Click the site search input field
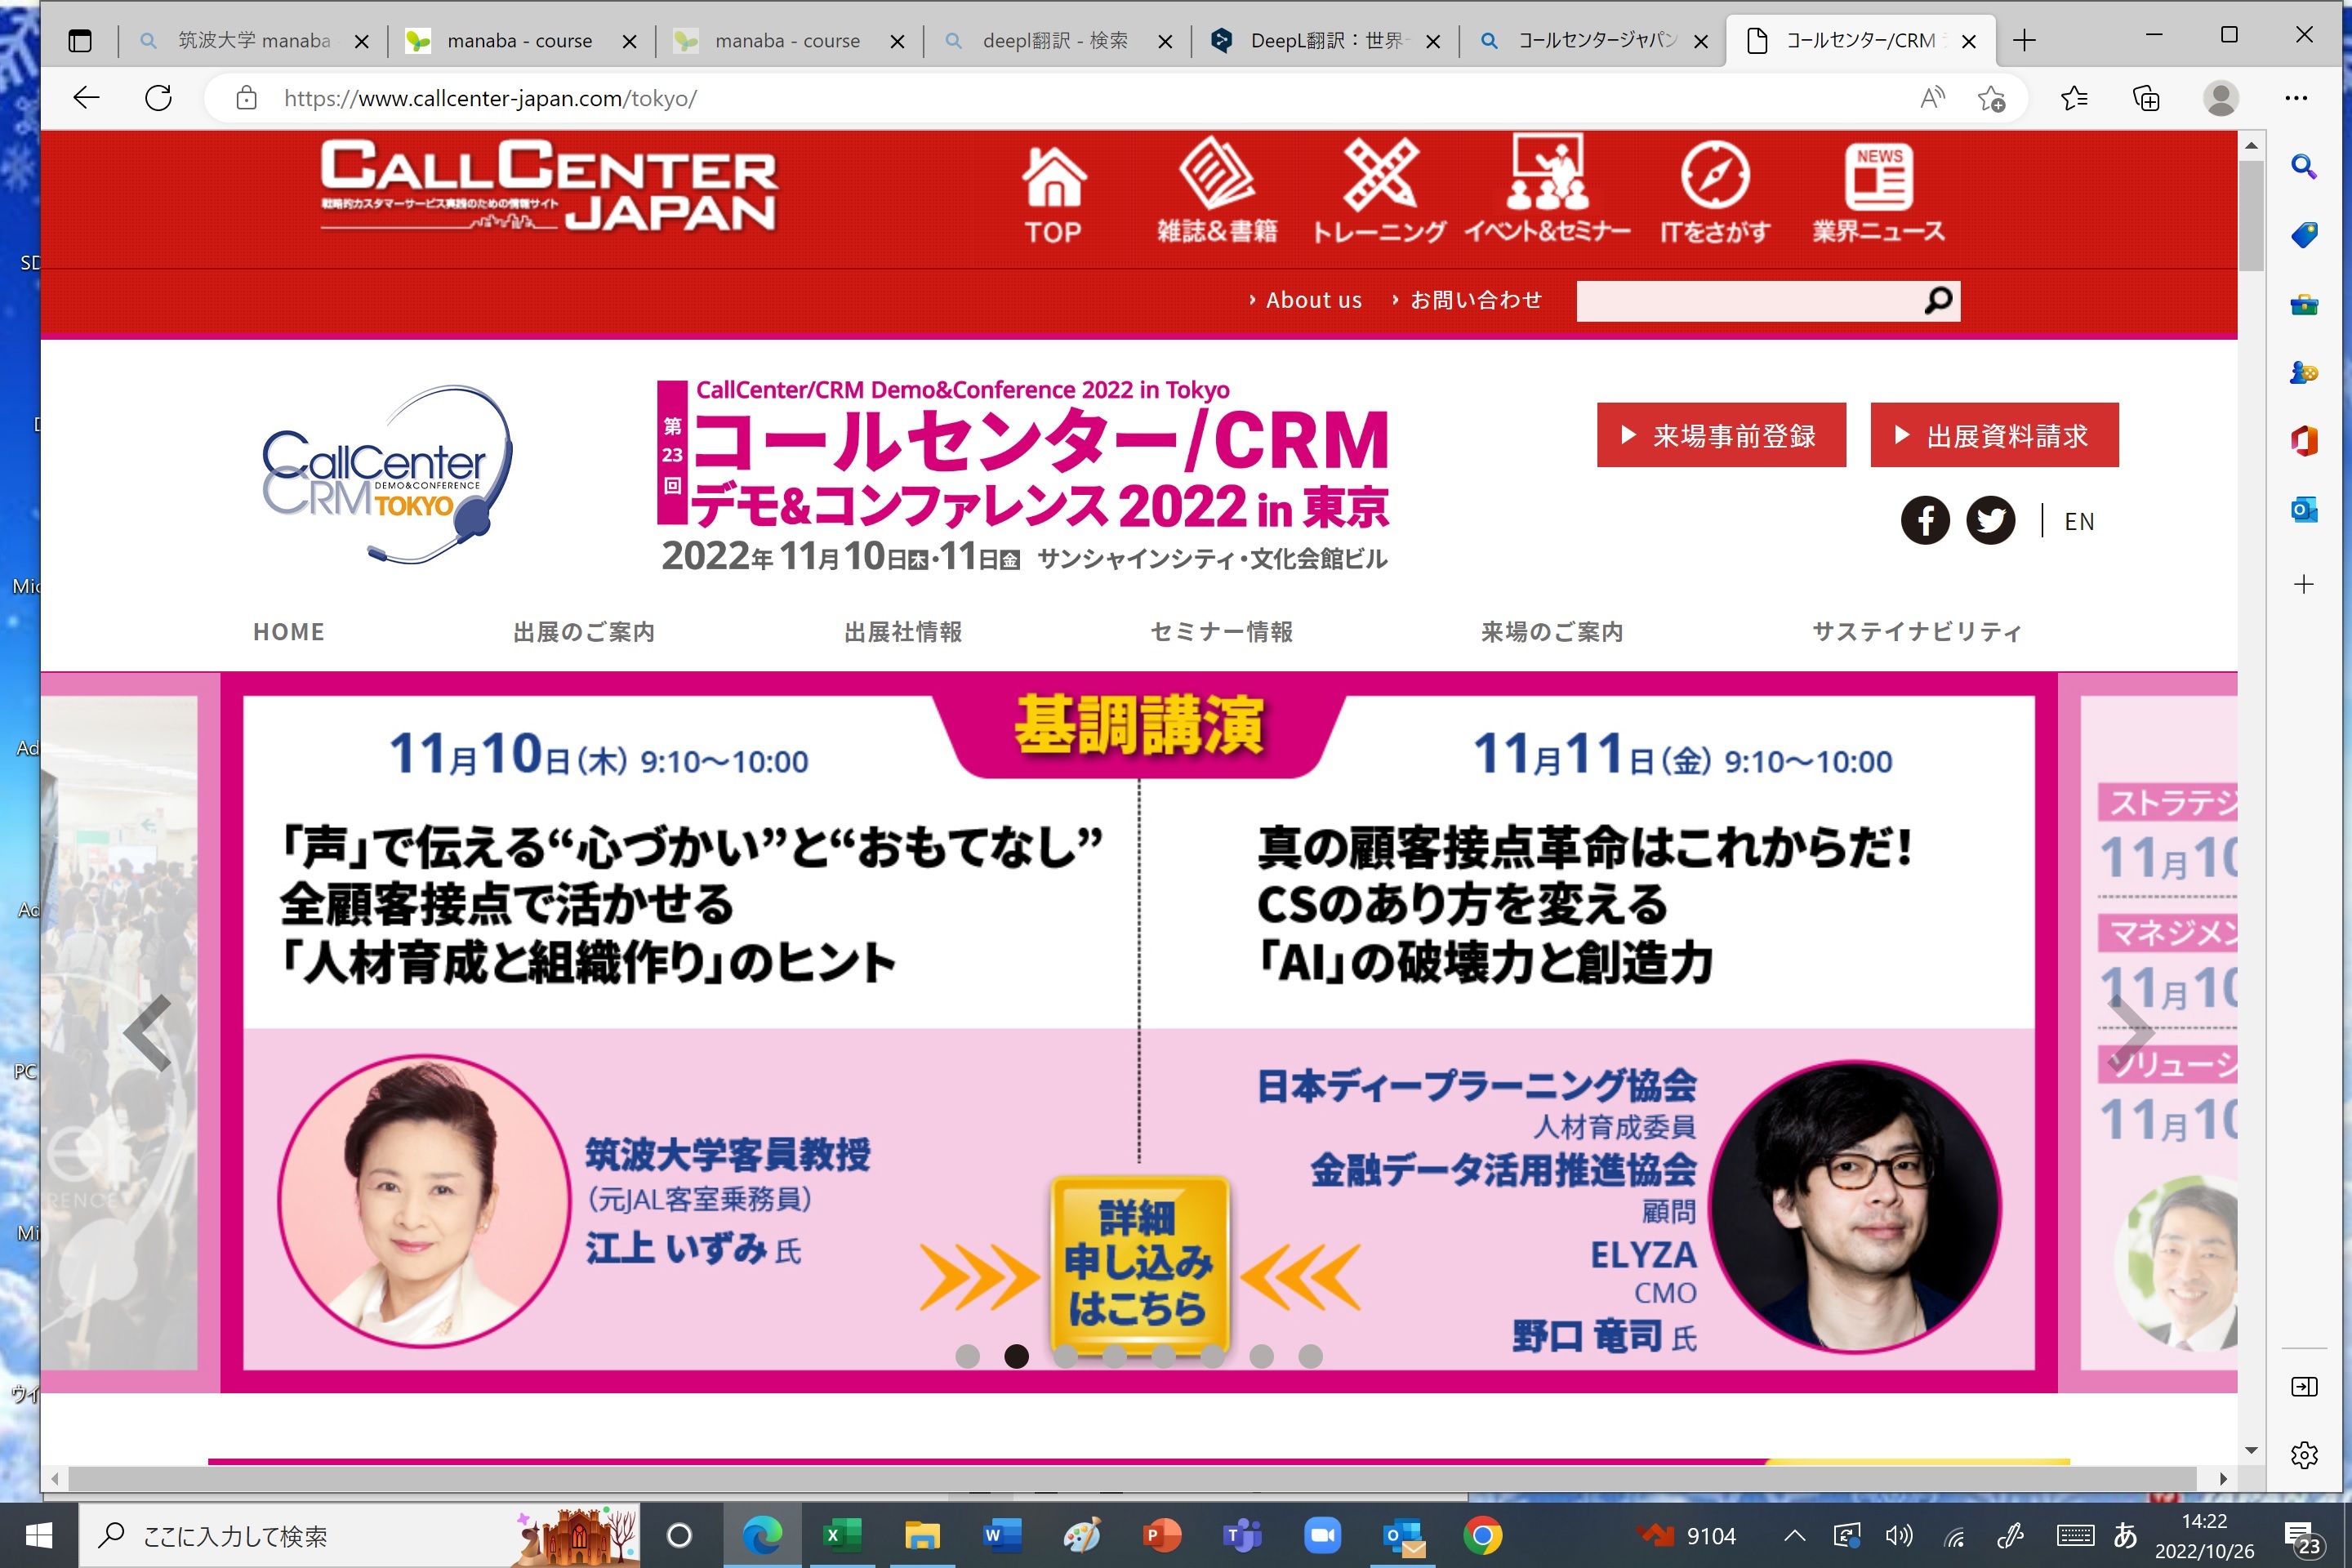The width and height of the screenshot is (2352, 1568). tap(1745, 301)
